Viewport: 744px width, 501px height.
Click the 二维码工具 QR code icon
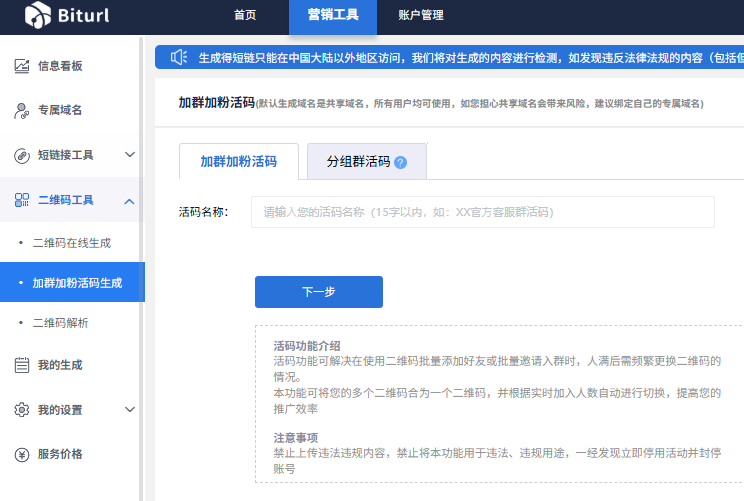pyautogui.click(x=22, y=200)
